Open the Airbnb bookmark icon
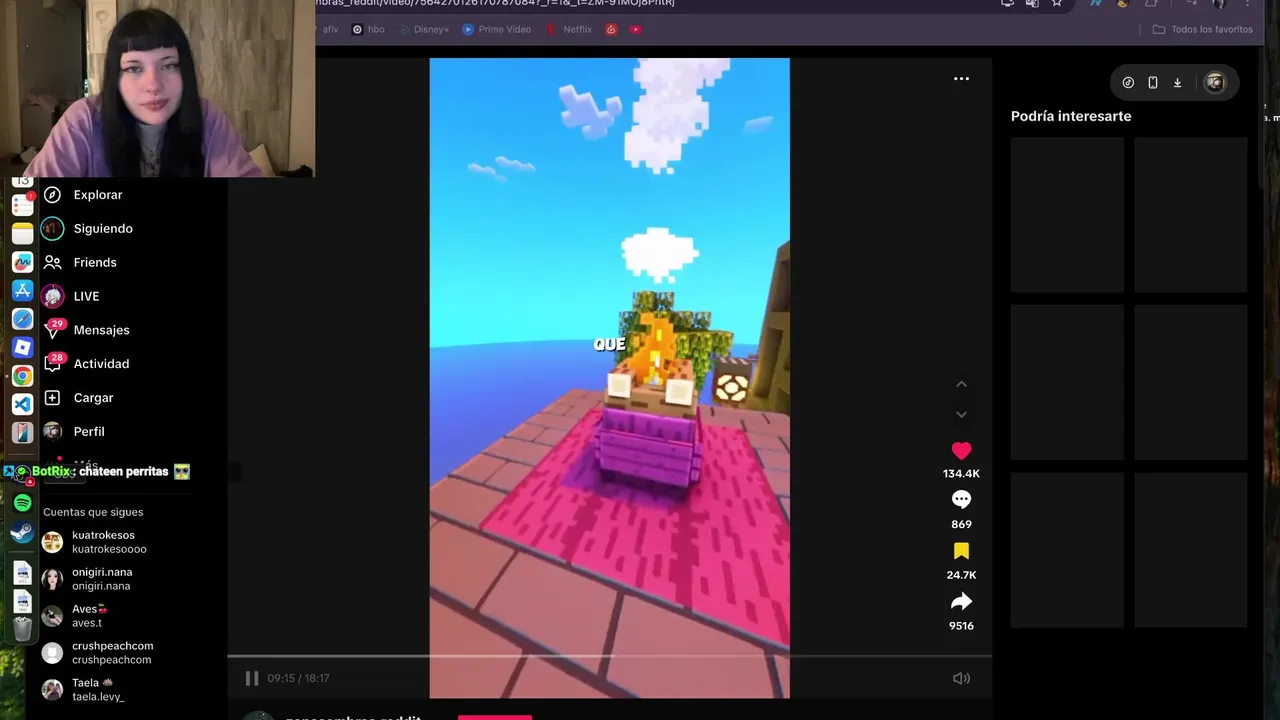The image size is (1280, 720). click(611, 30)
